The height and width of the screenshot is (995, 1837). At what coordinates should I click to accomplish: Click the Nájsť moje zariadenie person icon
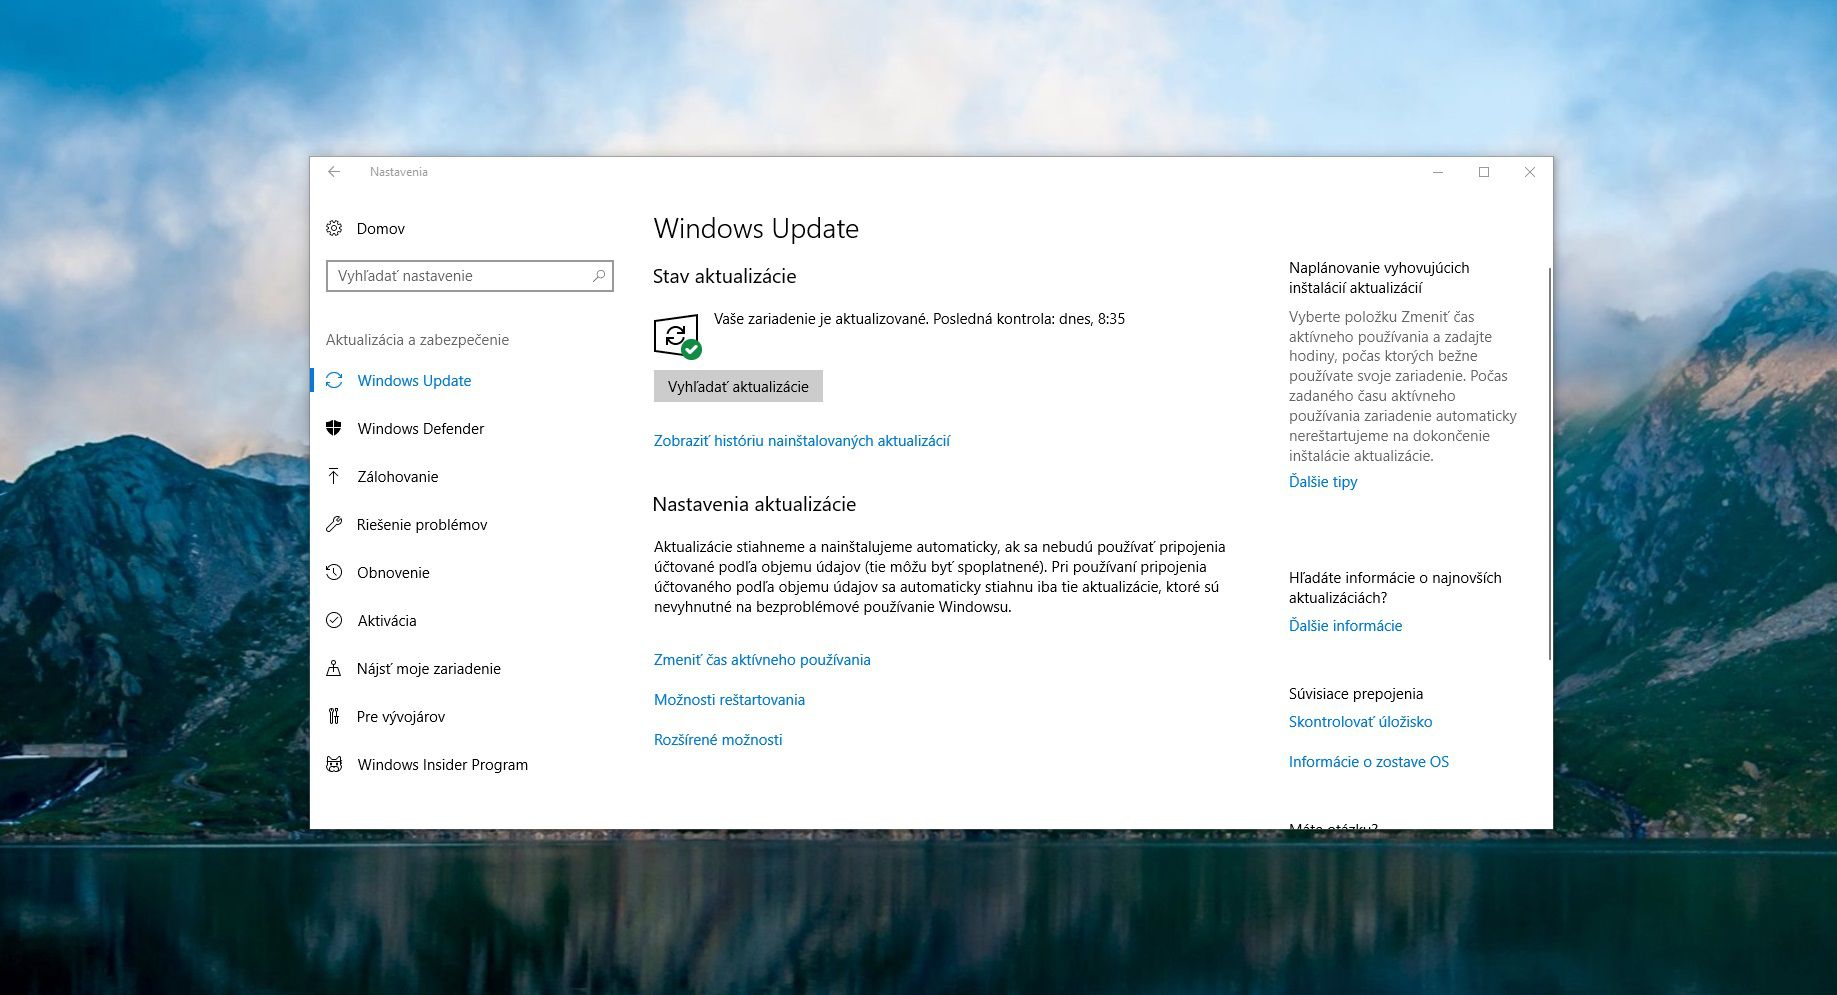(x=334, y=668)
